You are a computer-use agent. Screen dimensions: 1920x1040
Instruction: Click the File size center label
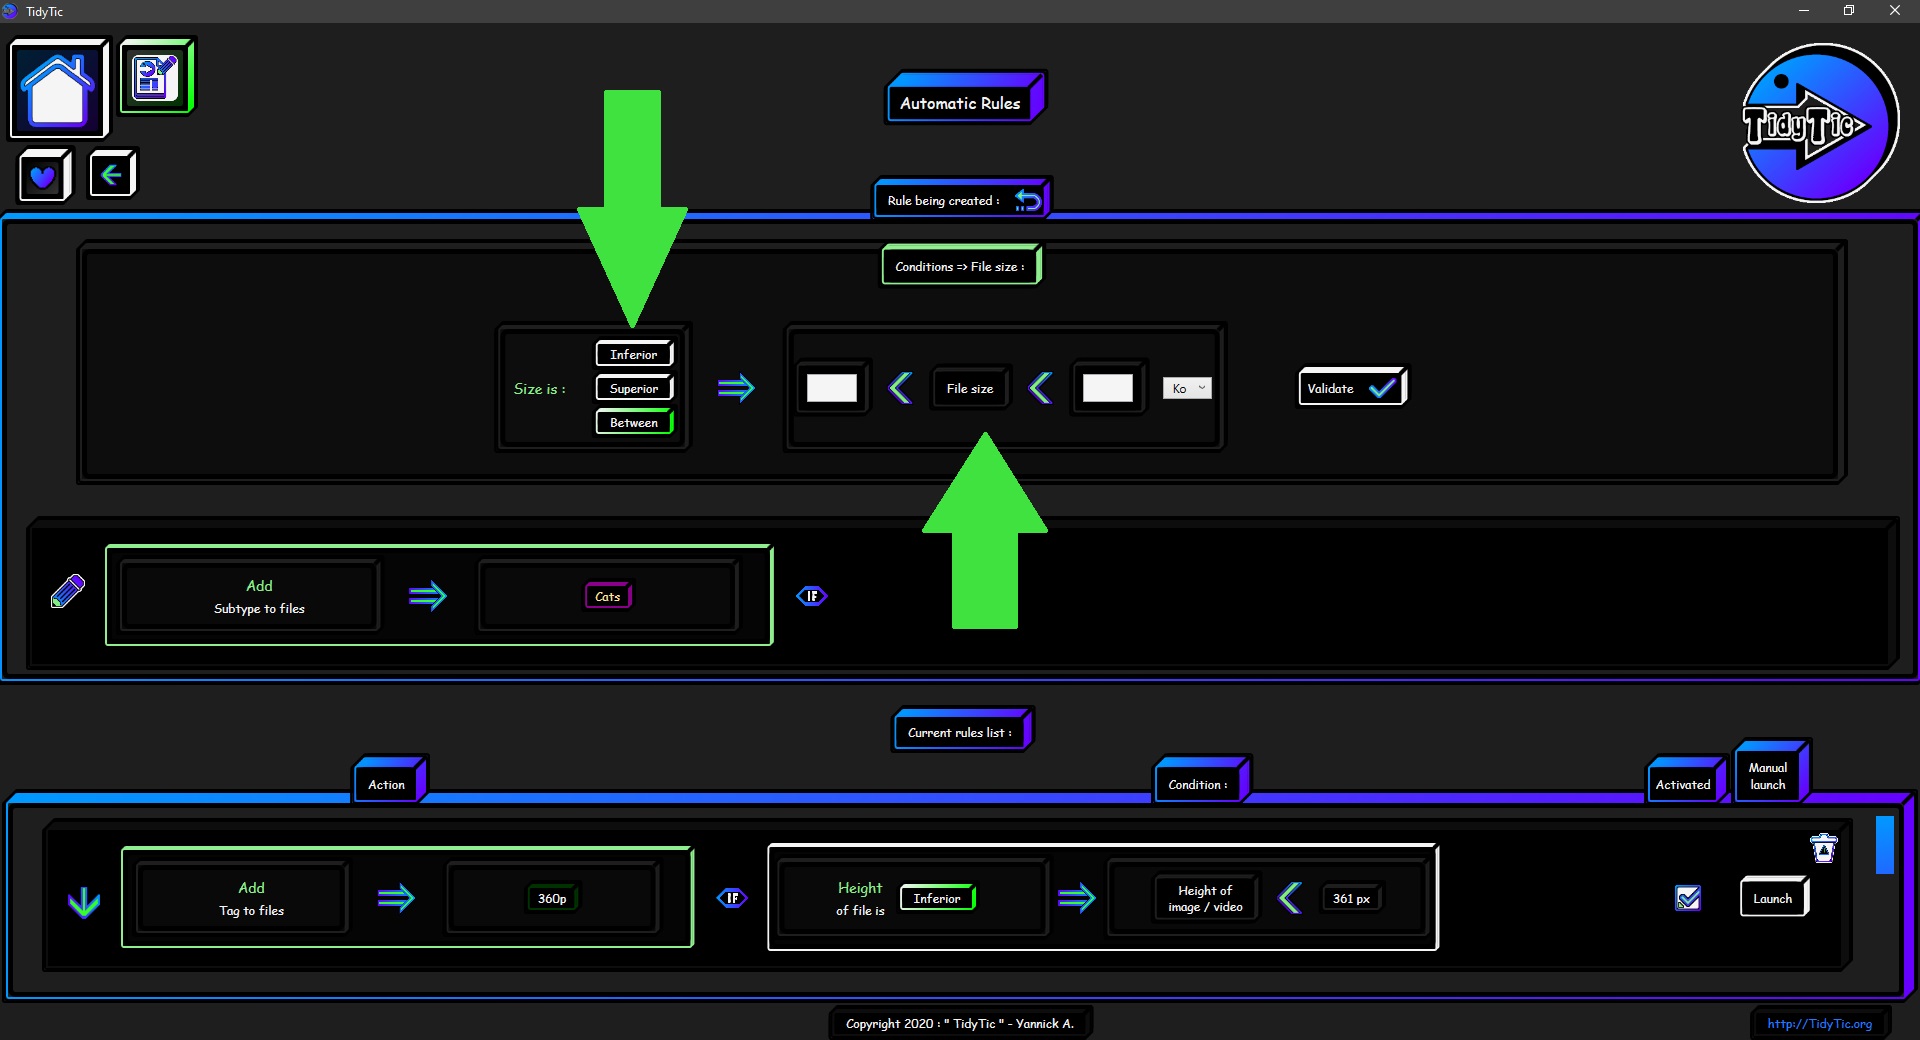pos(970,388)
